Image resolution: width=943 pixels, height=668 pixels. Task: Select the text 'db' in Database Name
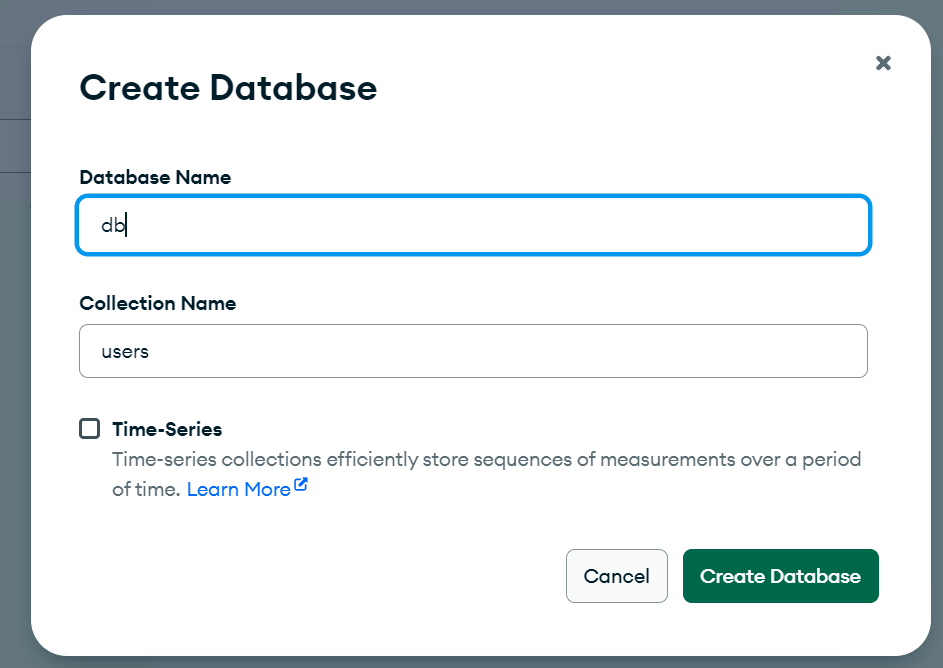coord(113,225)
